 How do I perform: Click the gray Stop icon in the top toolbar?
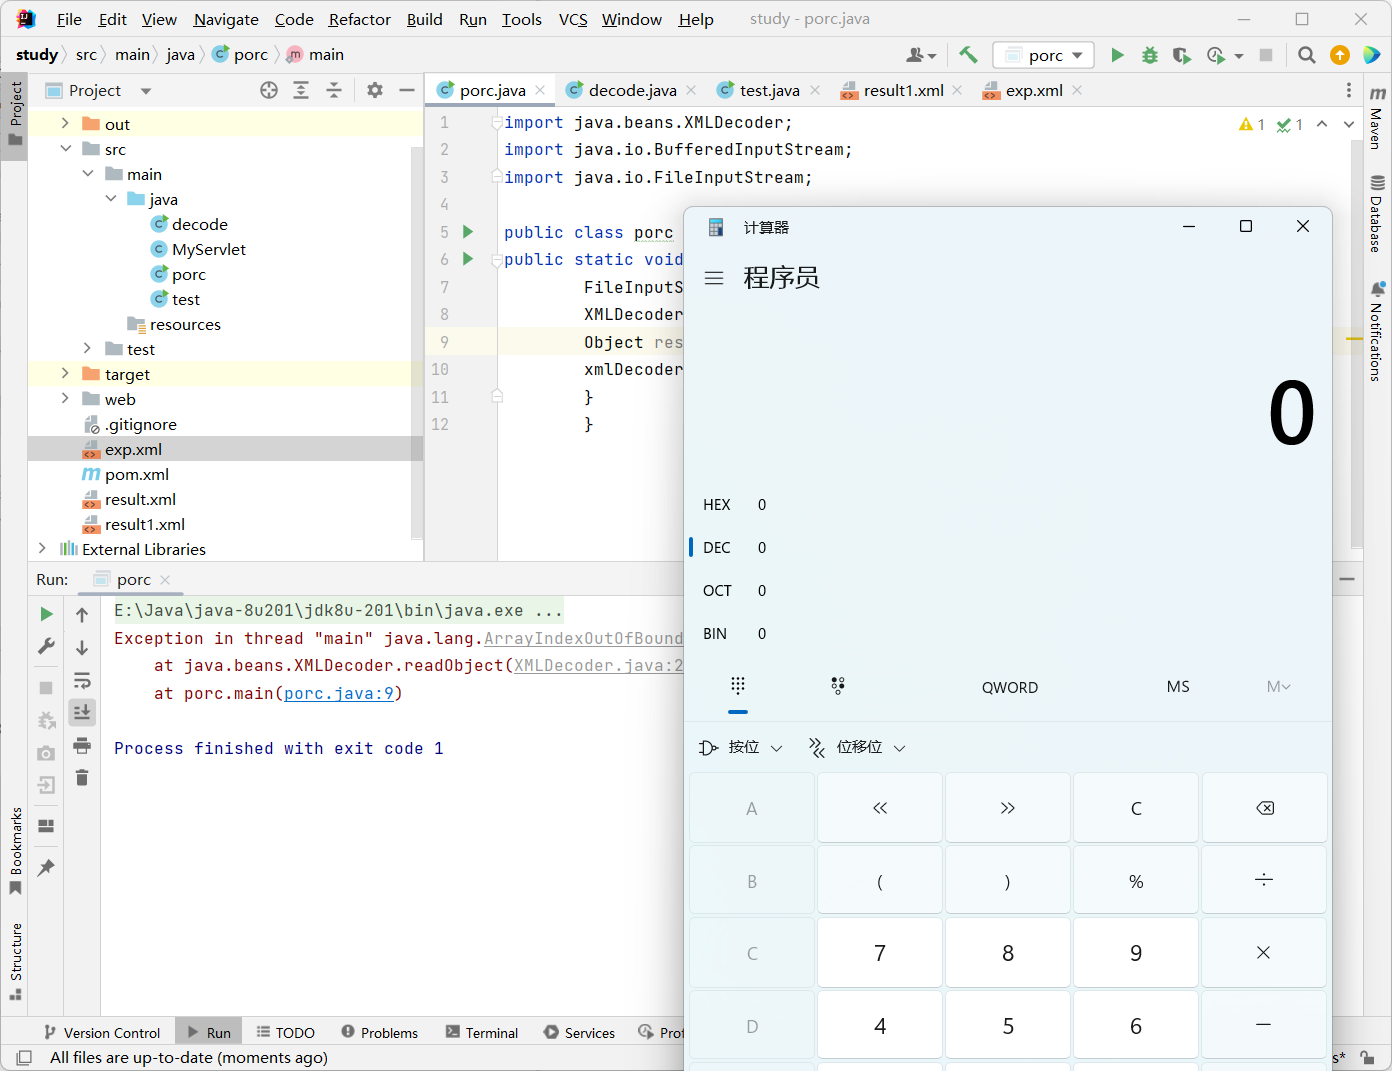1266,55
